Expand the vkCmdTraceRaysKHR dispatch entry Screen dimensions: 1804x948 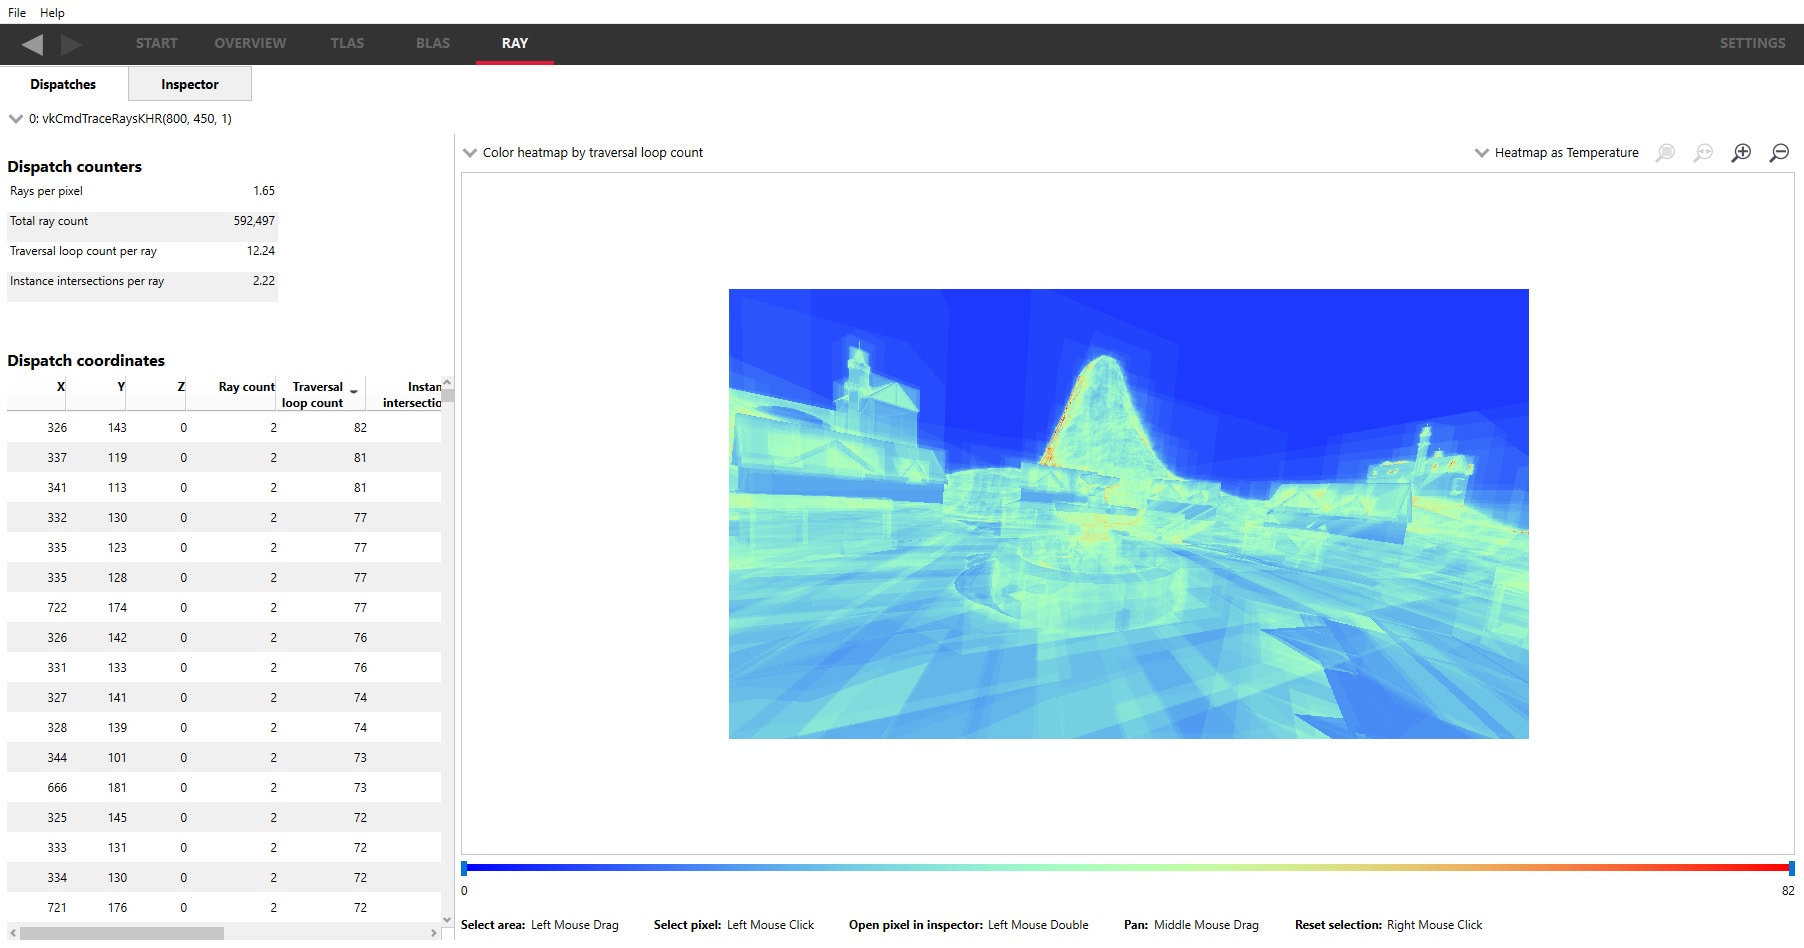[x=16, y=119]
